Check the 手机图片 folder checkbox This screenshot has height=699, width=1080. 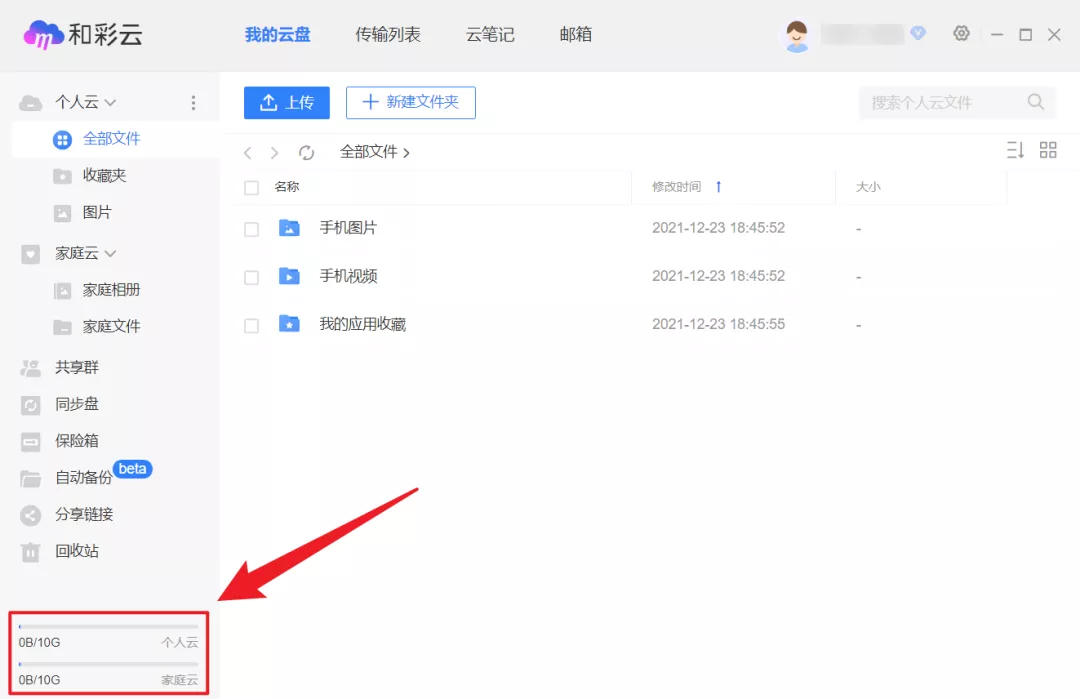pyautogui.click(x=251, y=228)
